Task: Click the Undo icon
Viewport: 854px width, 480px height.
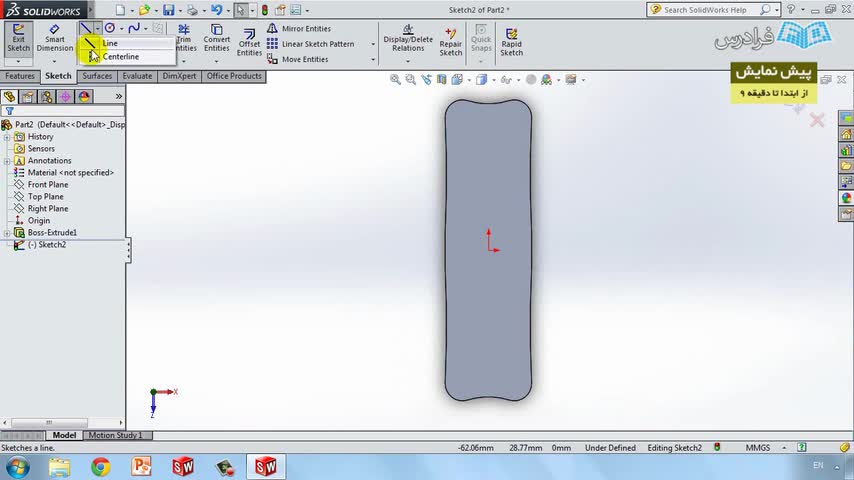Action: (216, 10)
